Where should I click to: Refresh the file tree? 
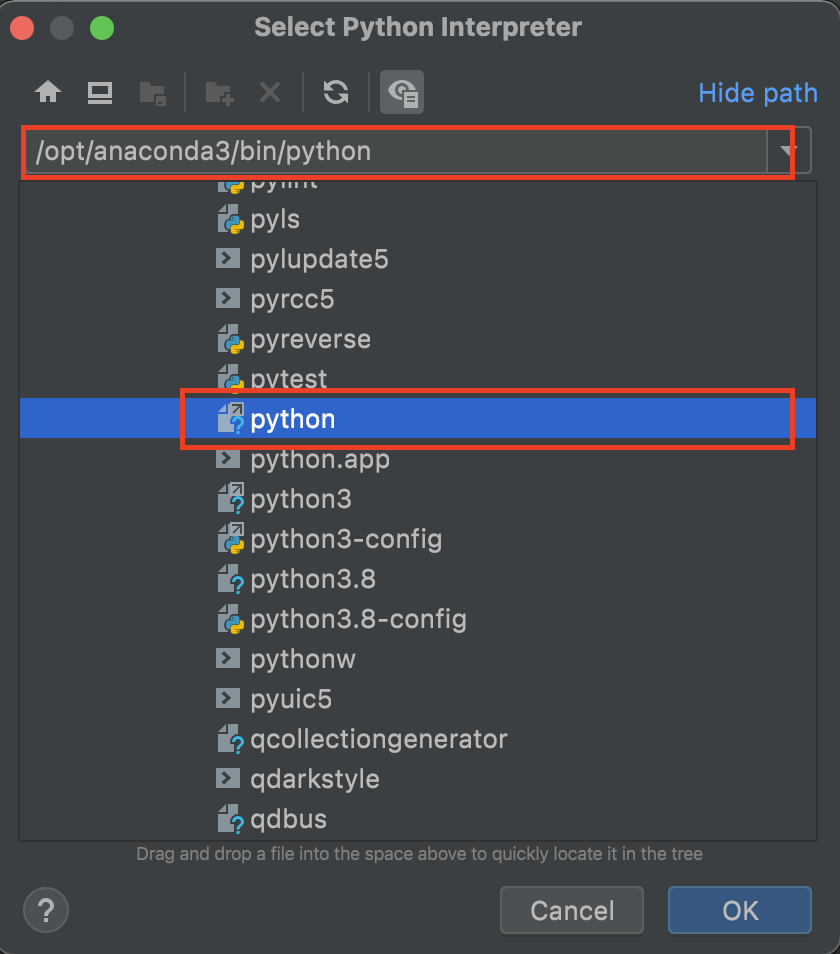point(336,92)
